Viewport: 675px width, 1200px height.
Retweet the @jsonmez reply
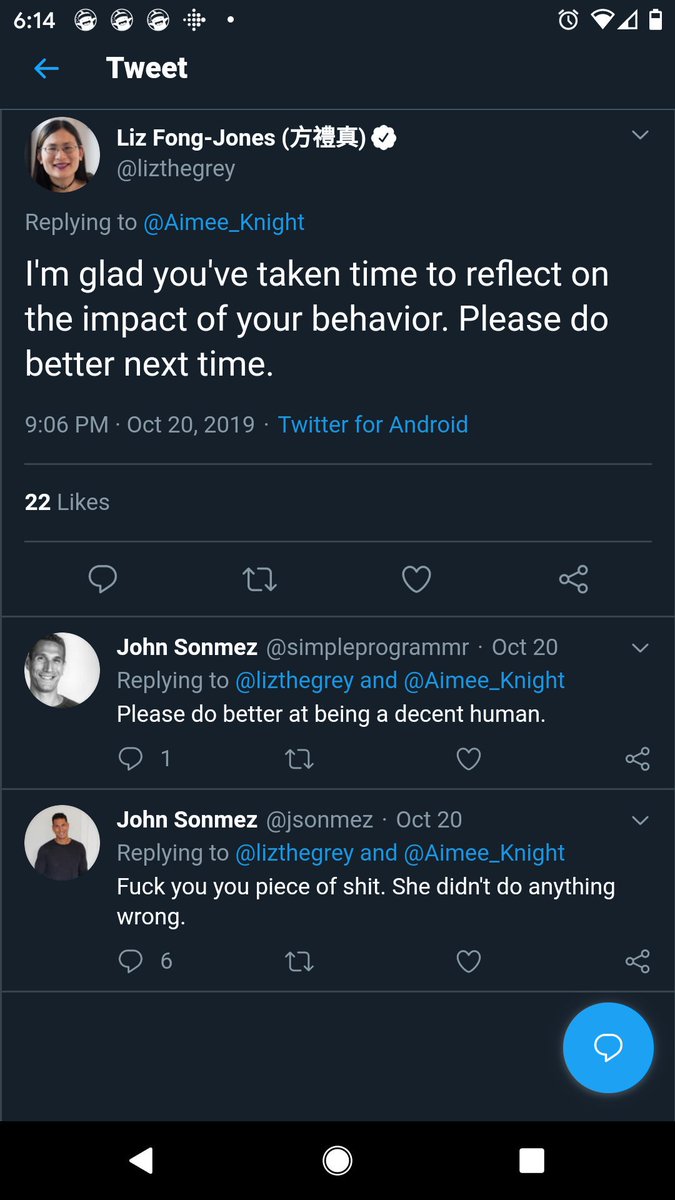point(299,961)
